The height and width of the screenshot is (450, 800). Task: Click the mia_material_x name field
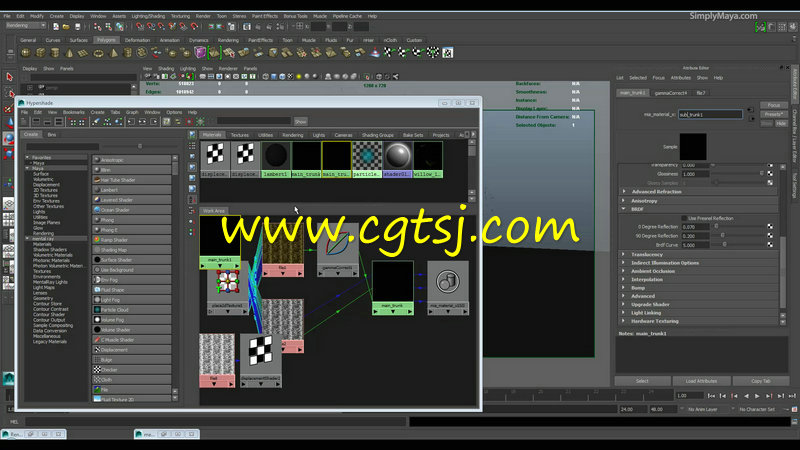coord(710,115)
